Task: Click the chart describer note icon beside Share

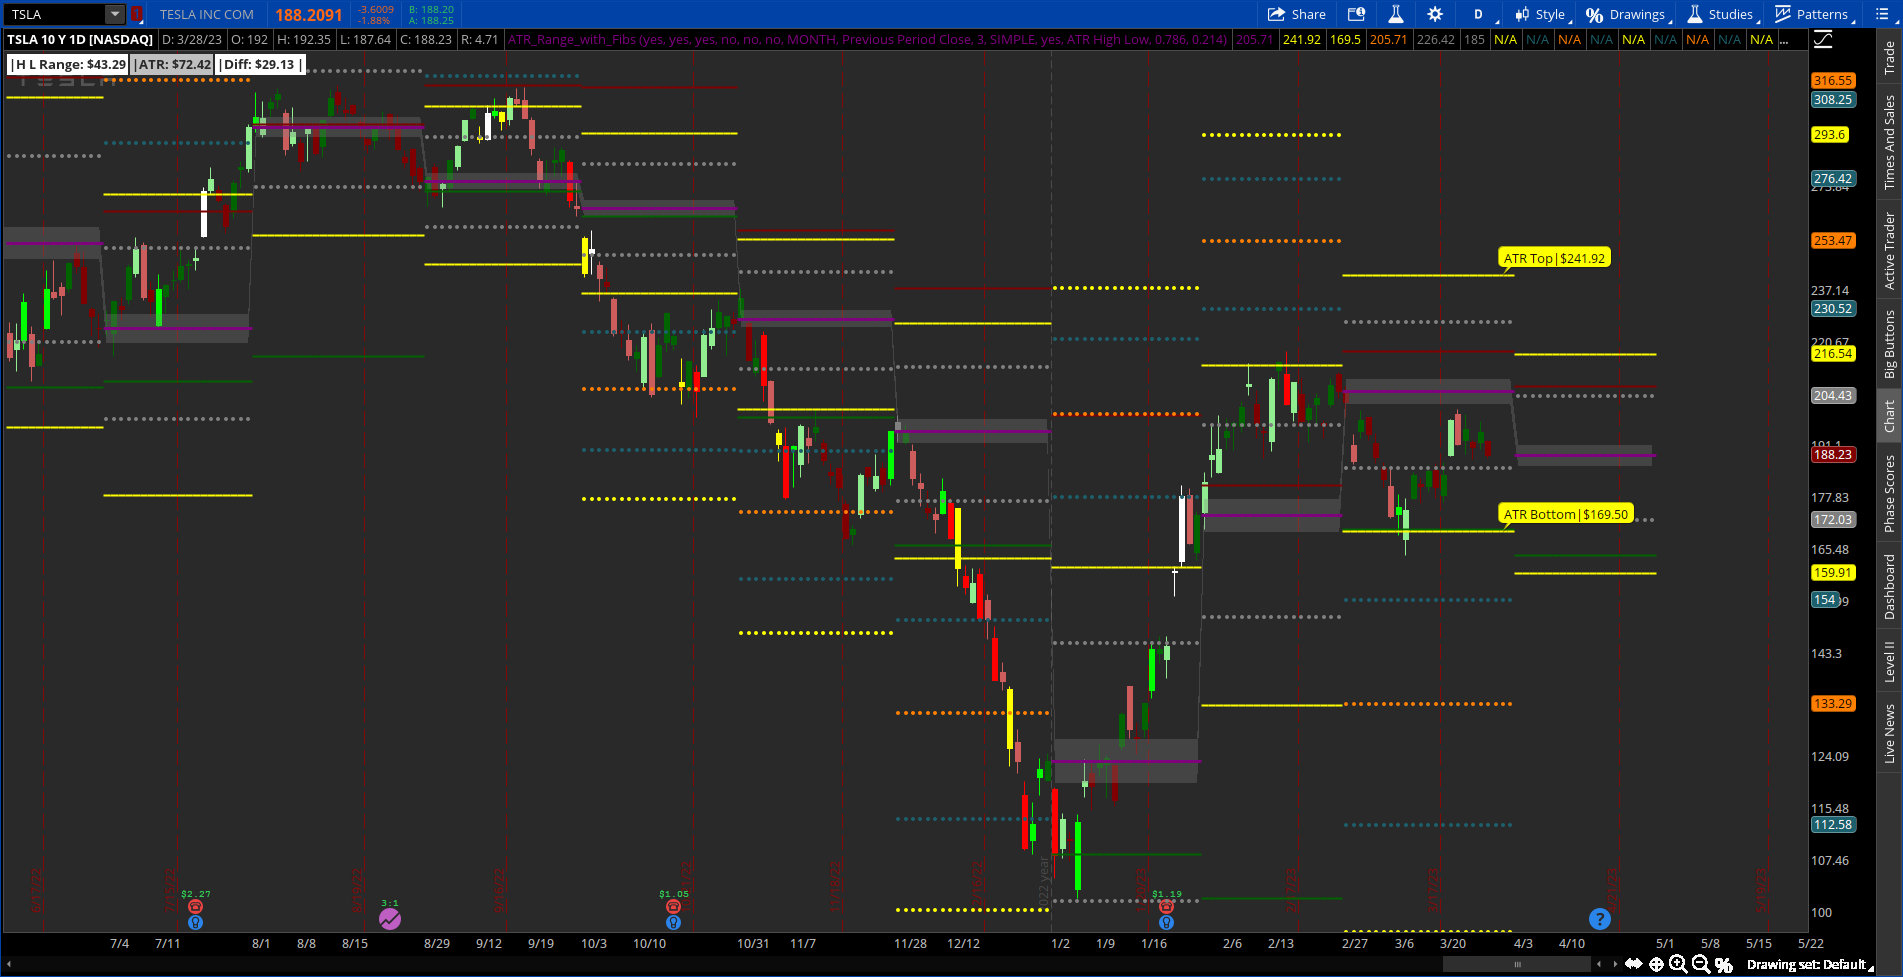Action: click(1356, 14)
